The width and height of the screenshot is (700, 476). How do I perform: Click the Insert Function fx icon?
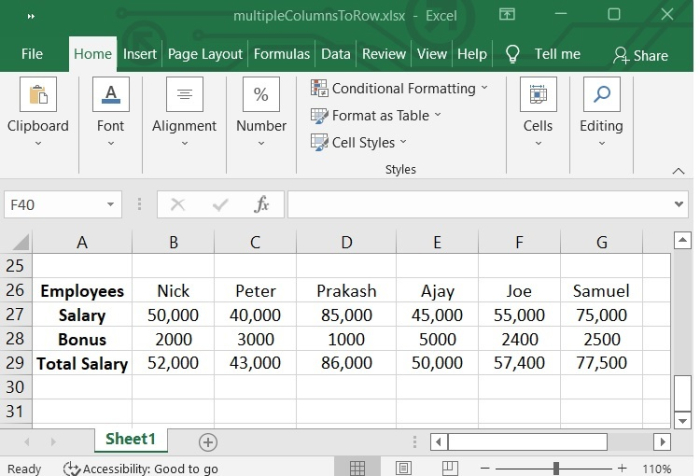coord(262,205)
